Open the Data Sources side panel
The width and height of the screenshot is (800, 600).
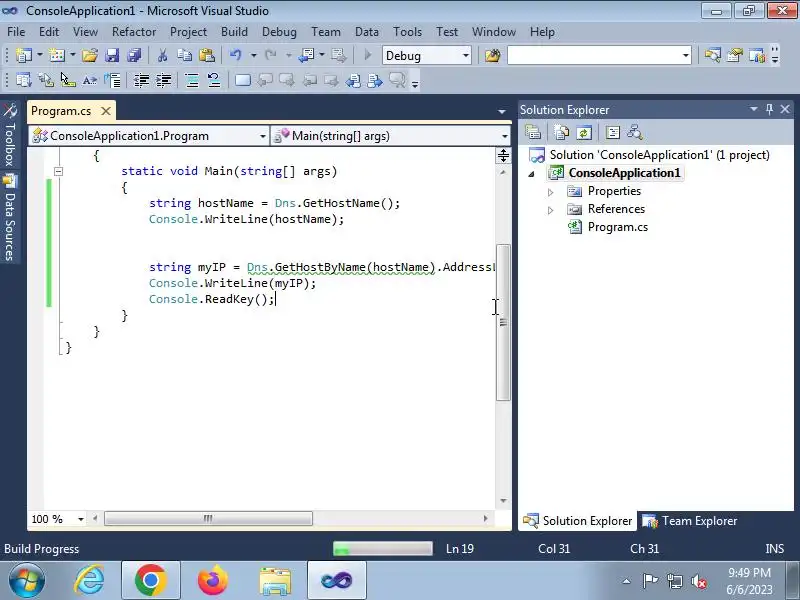pyautogui.click(x=10, y=218)
